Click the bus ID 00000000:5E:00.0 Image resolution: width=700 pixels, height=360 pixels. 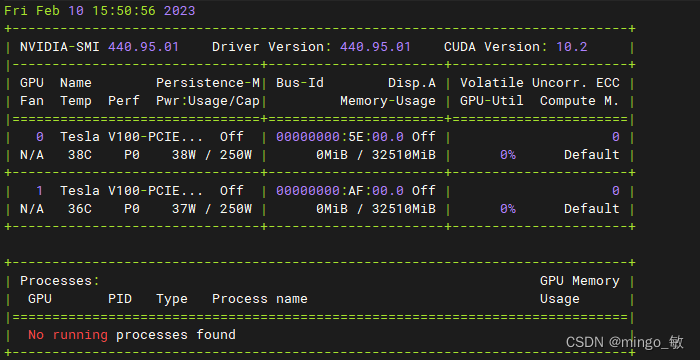pos(340,137)
